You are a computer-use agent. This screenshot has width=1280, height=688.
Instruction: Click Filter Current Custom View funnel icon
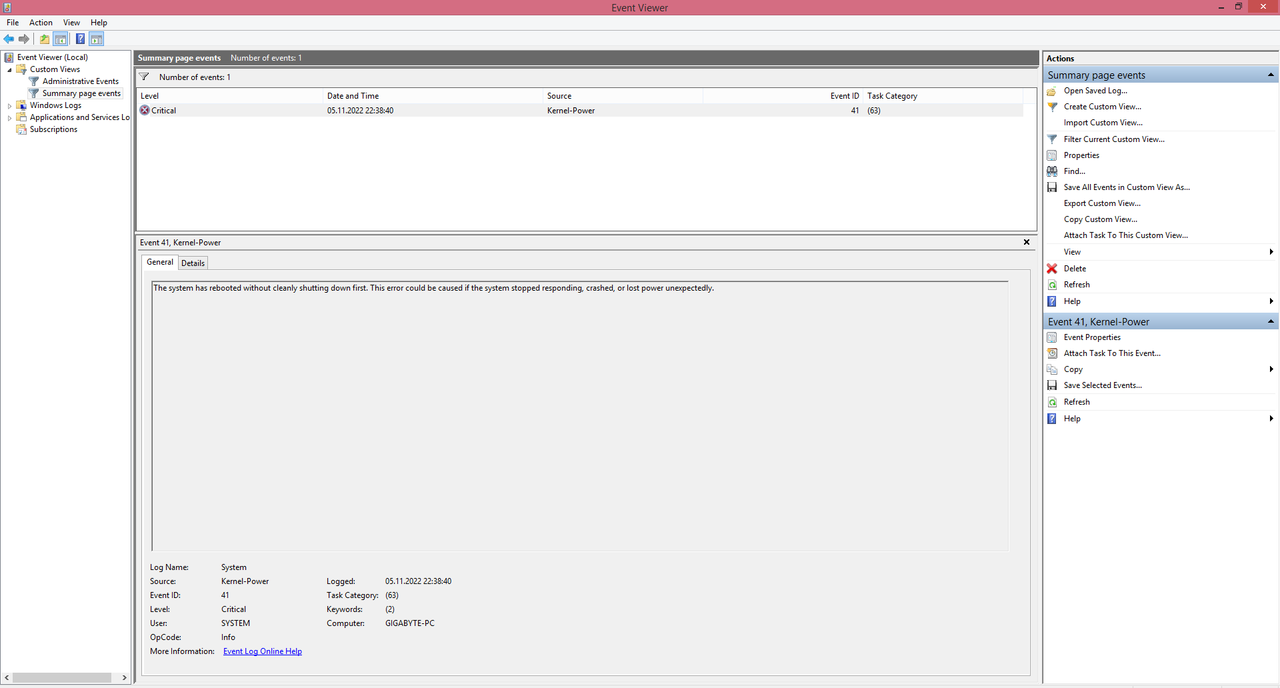pyautogui.click(x=1052, y=139)
